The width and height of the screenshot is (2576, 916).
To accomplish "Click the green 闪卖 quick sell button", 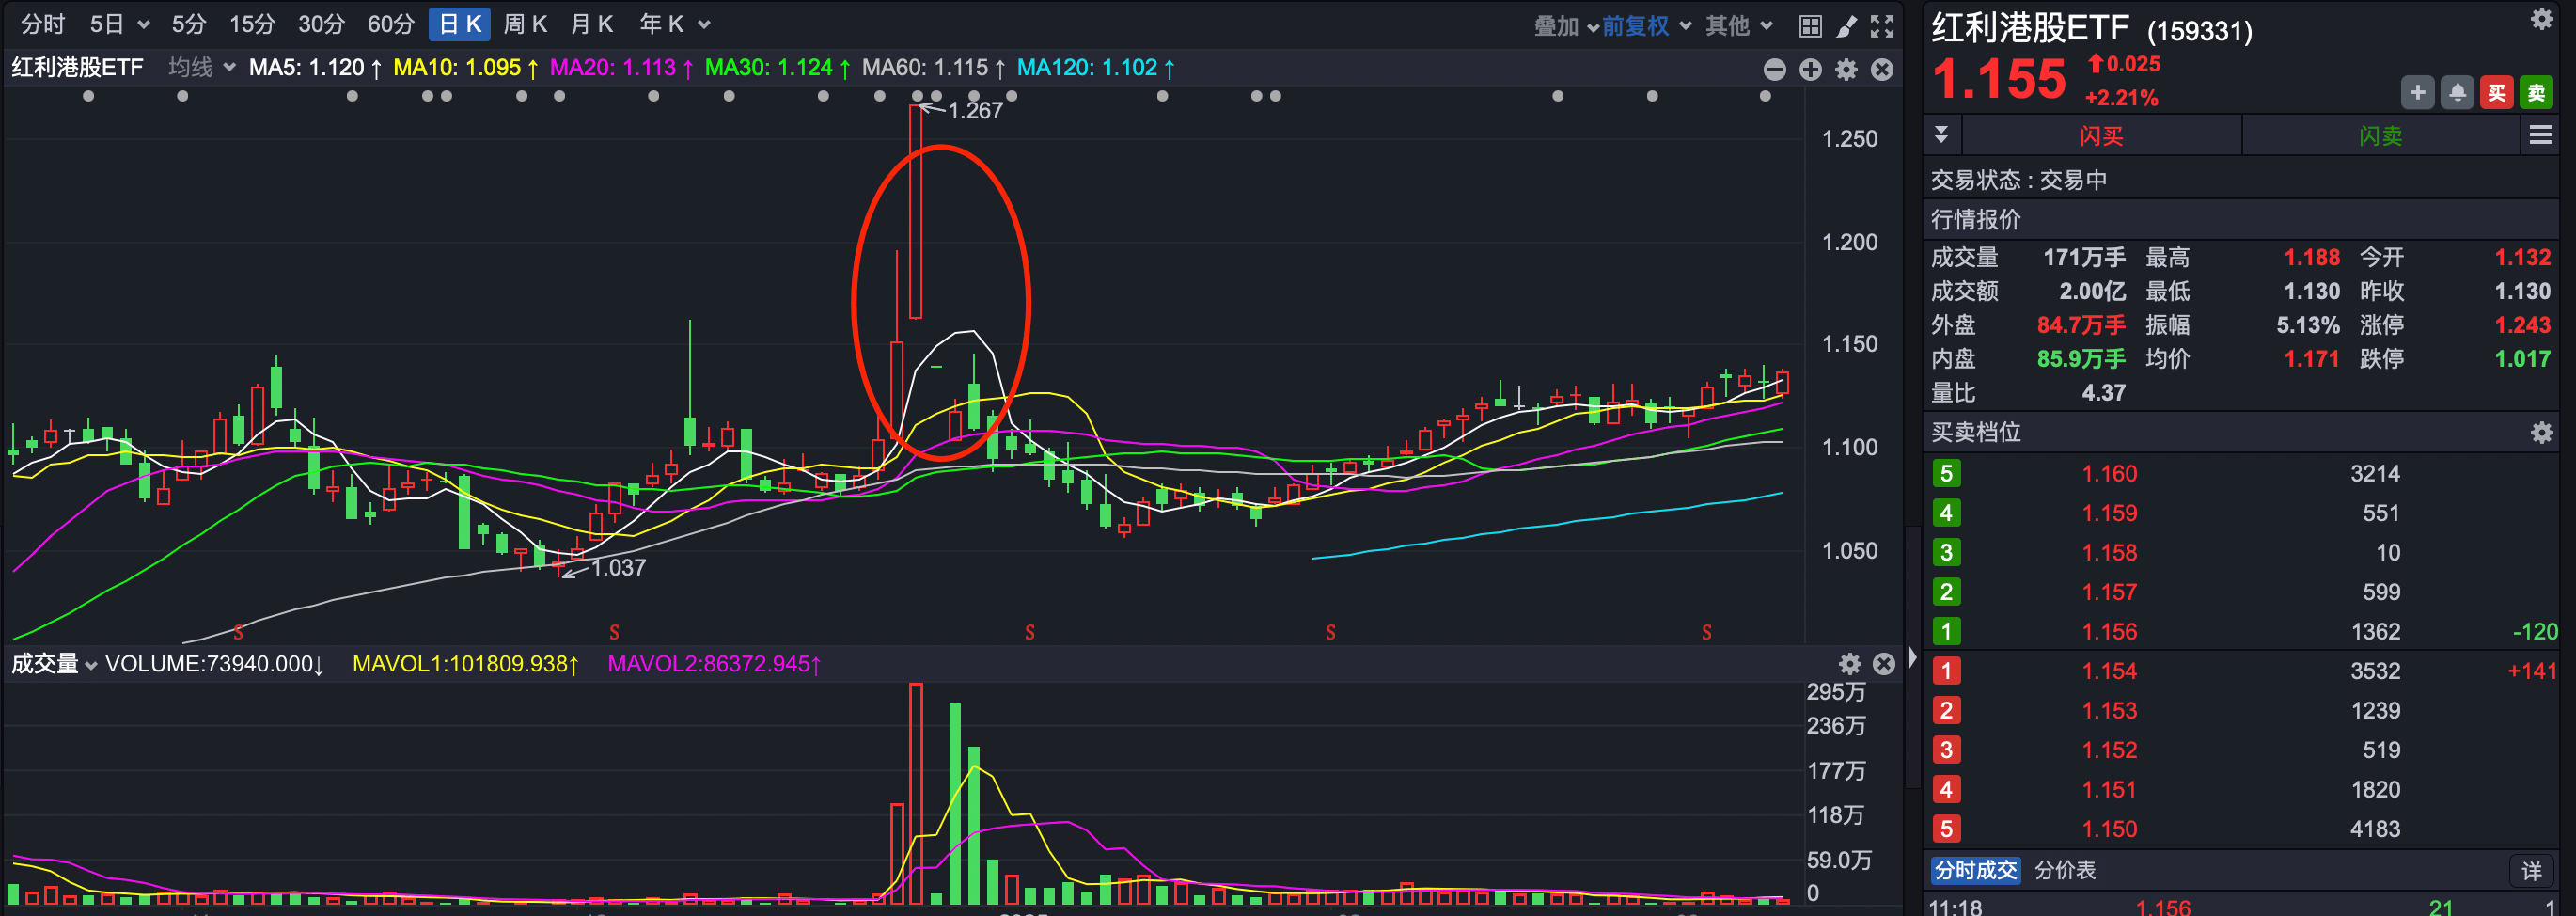I will (x=2380, y=135).
